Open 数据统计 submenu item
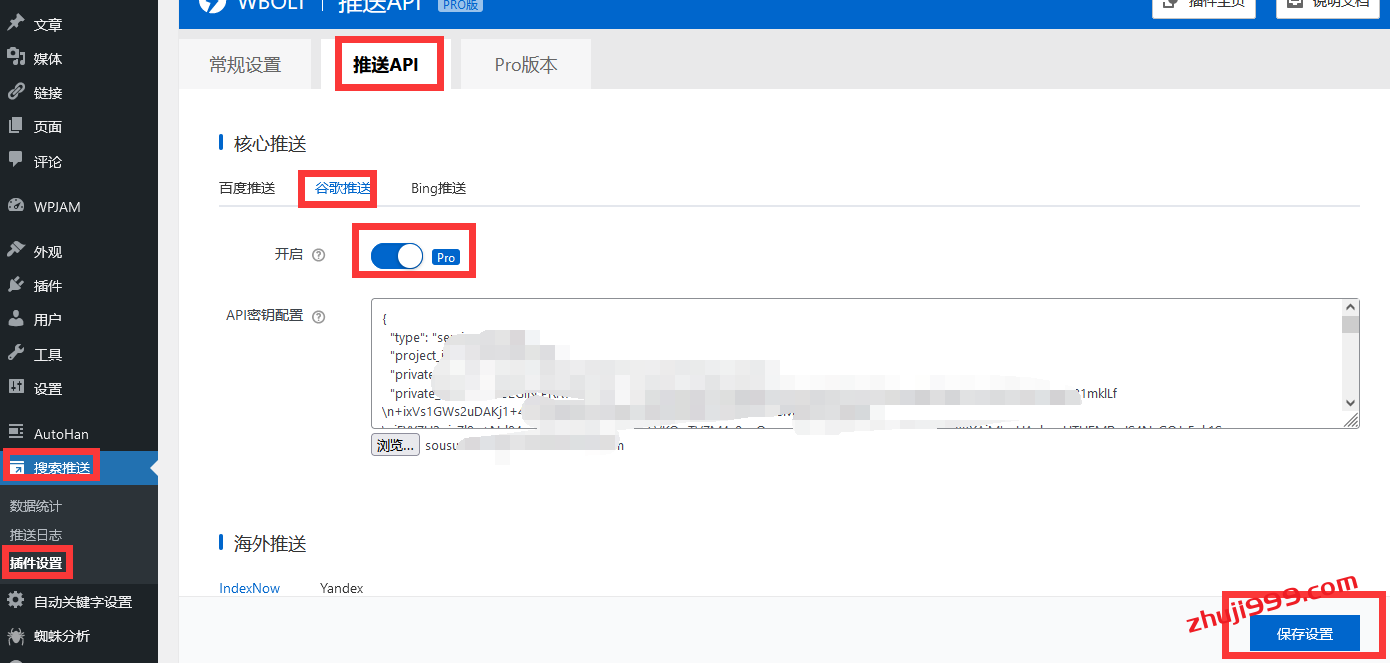The height and width of the screenshot is (663, 1390). 36,506
